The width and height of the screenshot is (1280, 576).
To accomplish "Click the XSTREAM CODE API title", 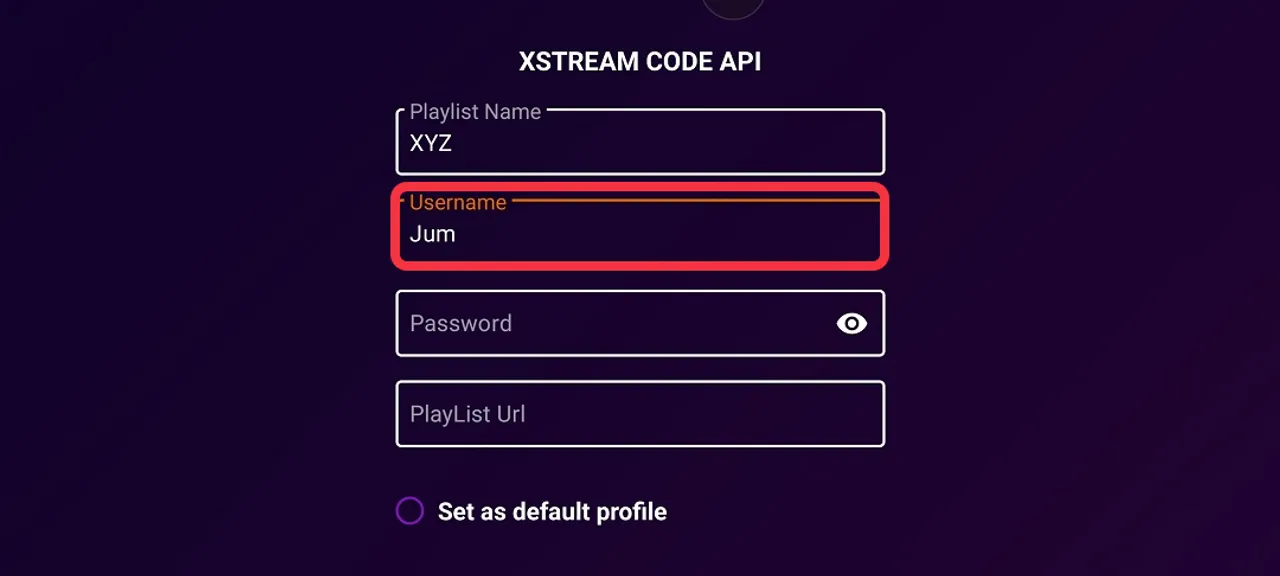I will pos(640,61).
